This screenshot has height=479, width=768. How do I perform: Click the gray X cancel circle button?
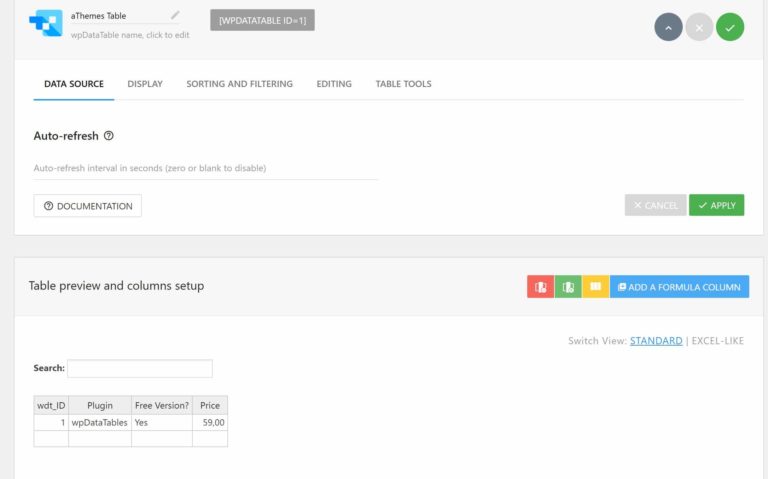699,27
